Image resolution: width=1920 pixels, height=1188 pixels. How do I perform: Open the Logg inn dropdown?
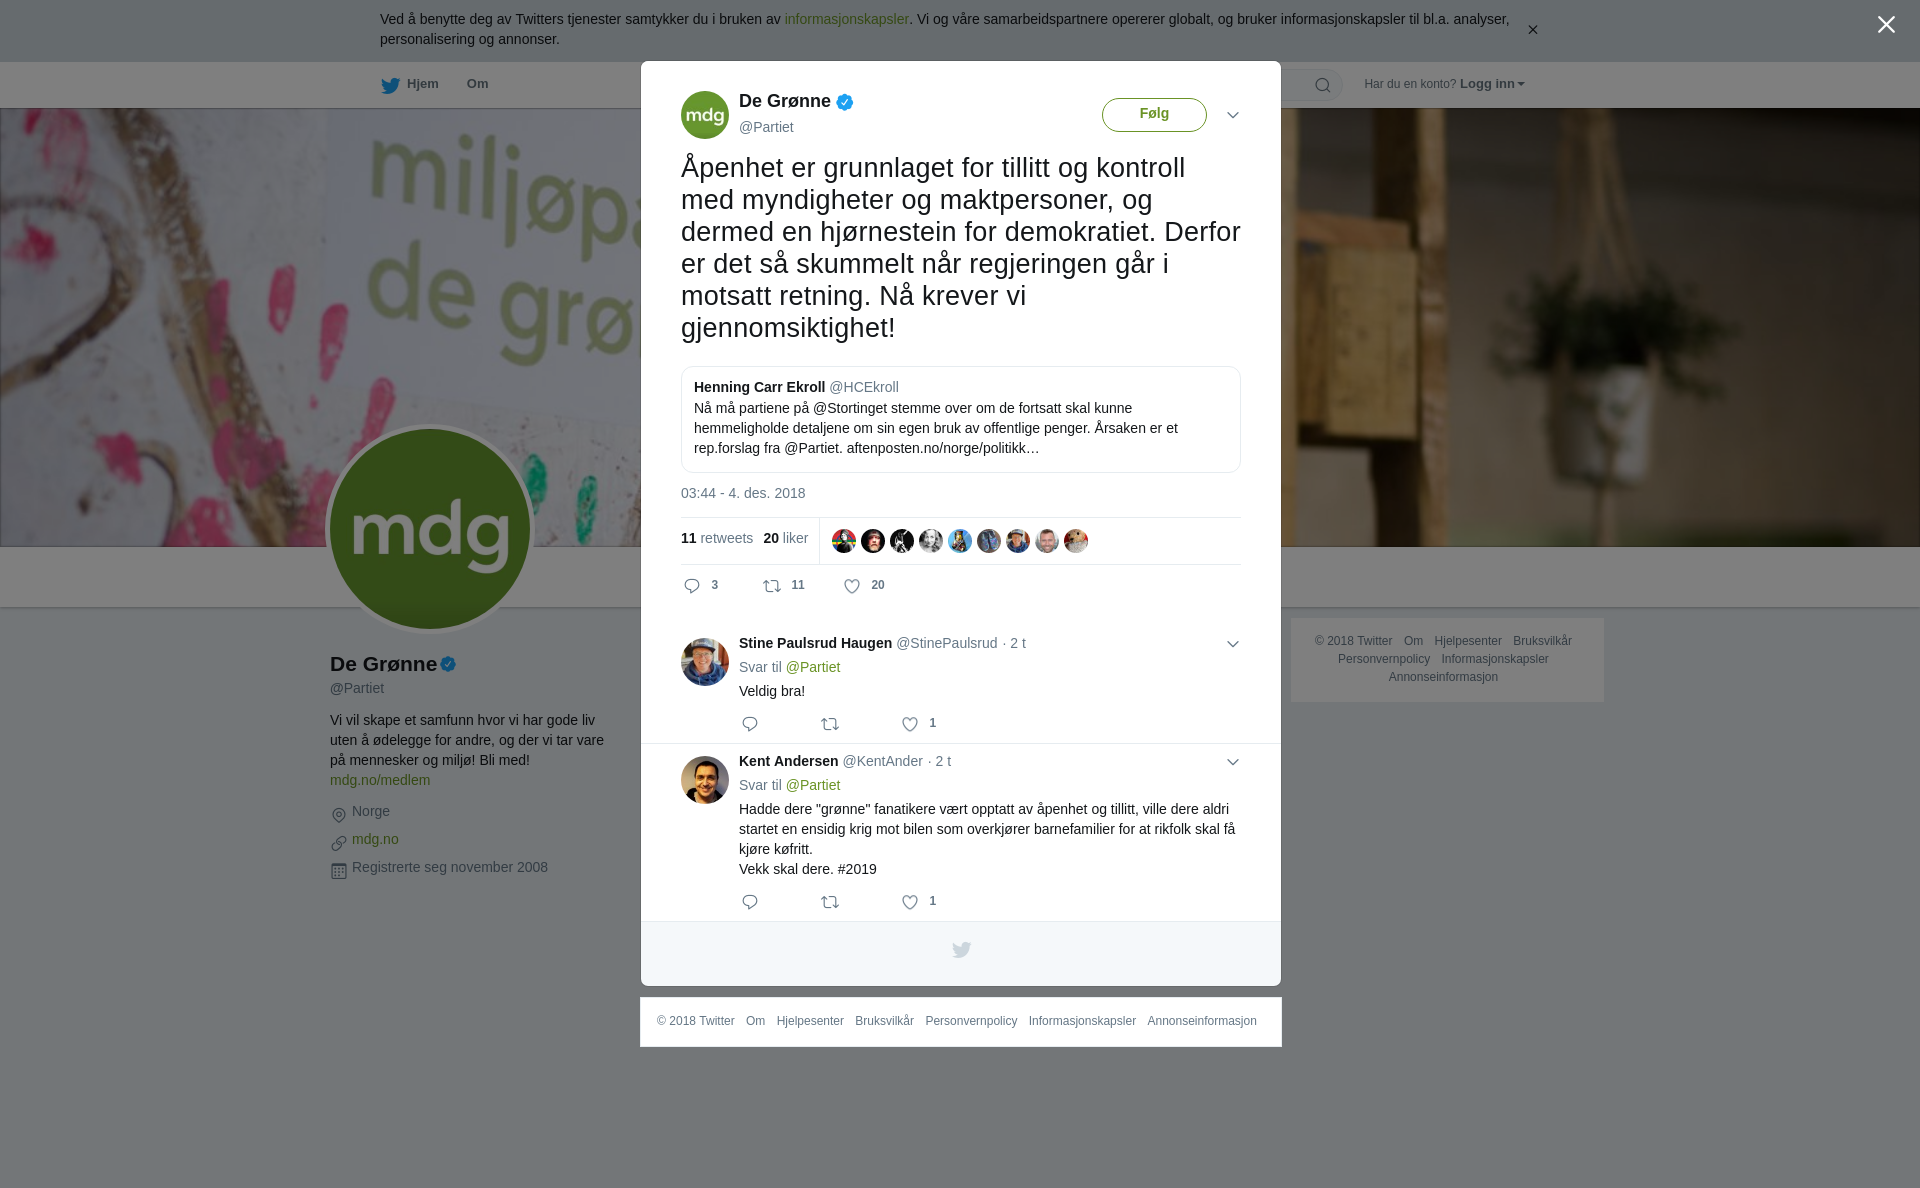point(1492,84)
